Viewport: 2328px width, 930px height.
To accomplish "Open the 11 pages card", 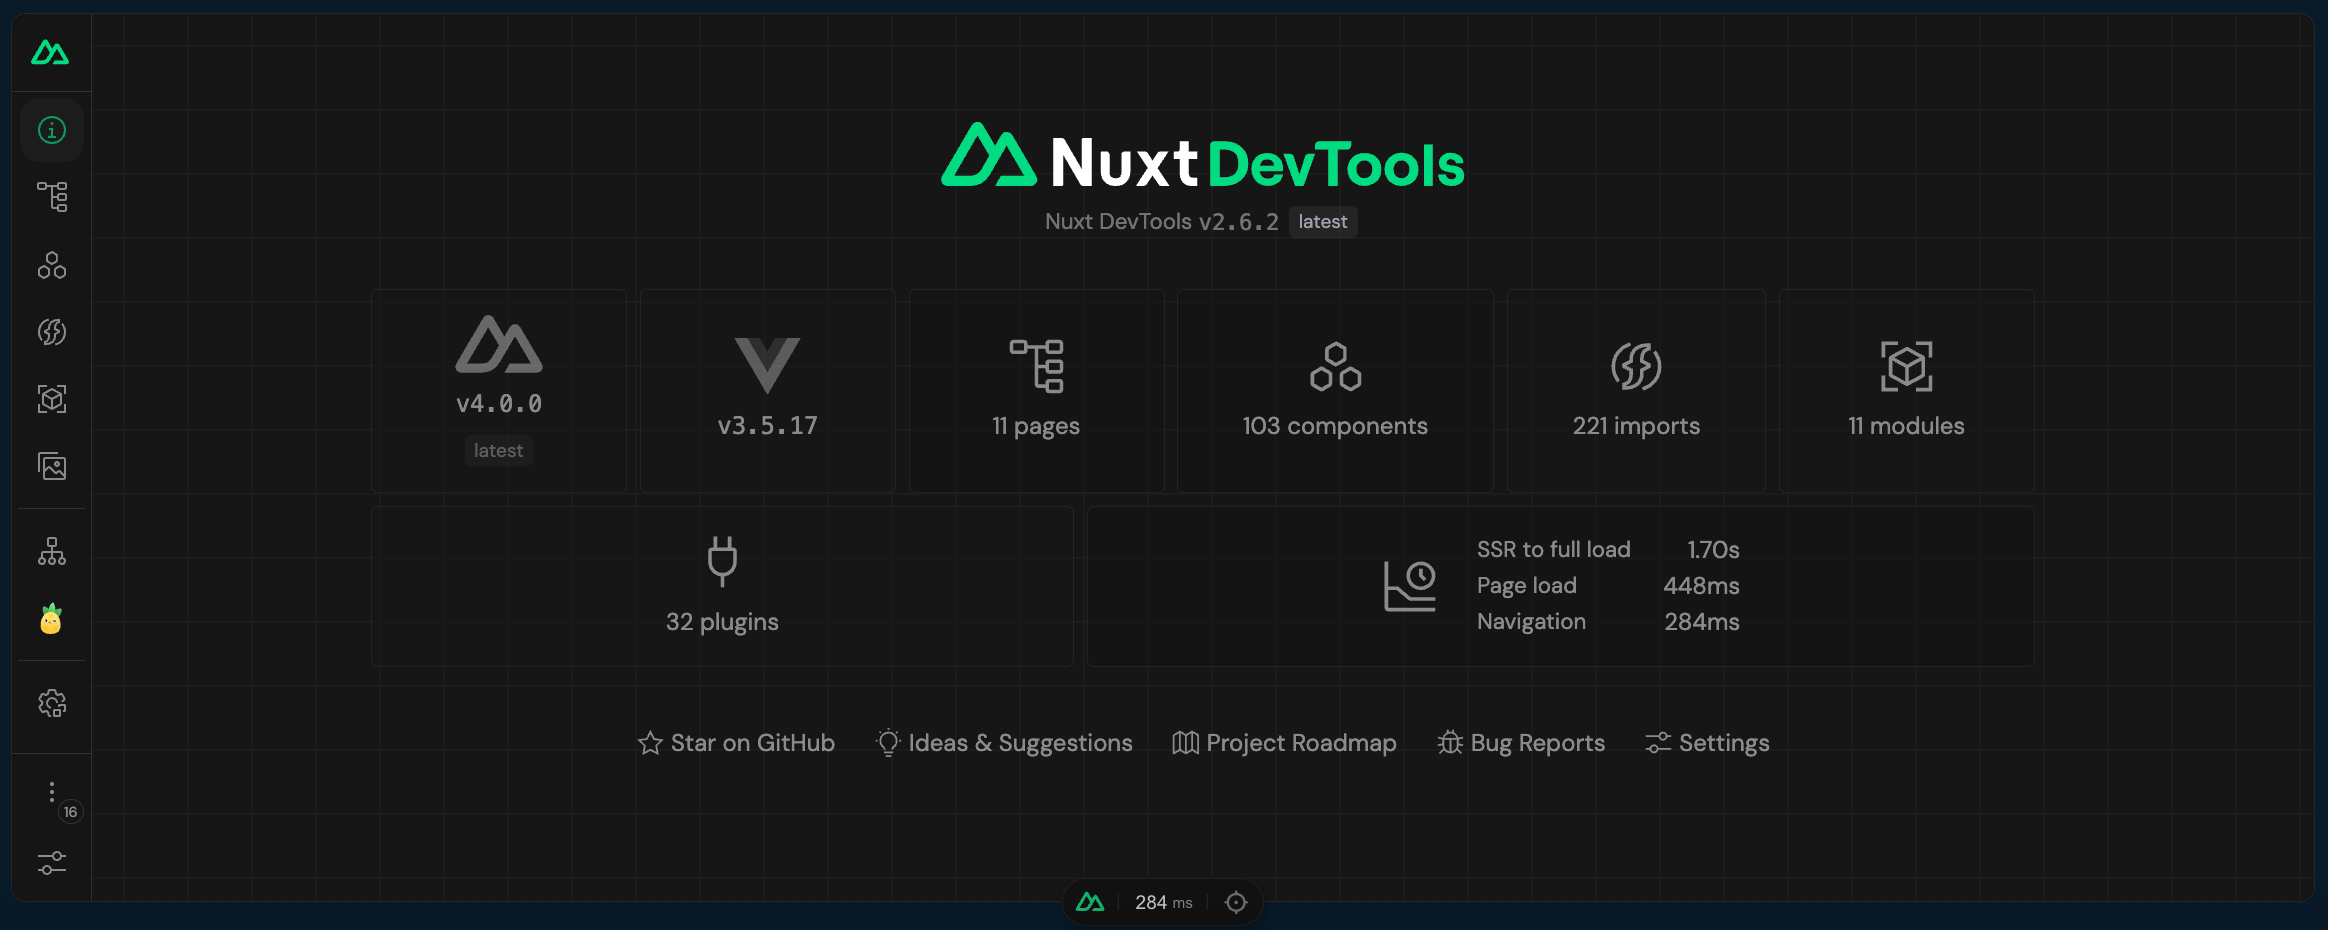I will (x=1036, y=391).
